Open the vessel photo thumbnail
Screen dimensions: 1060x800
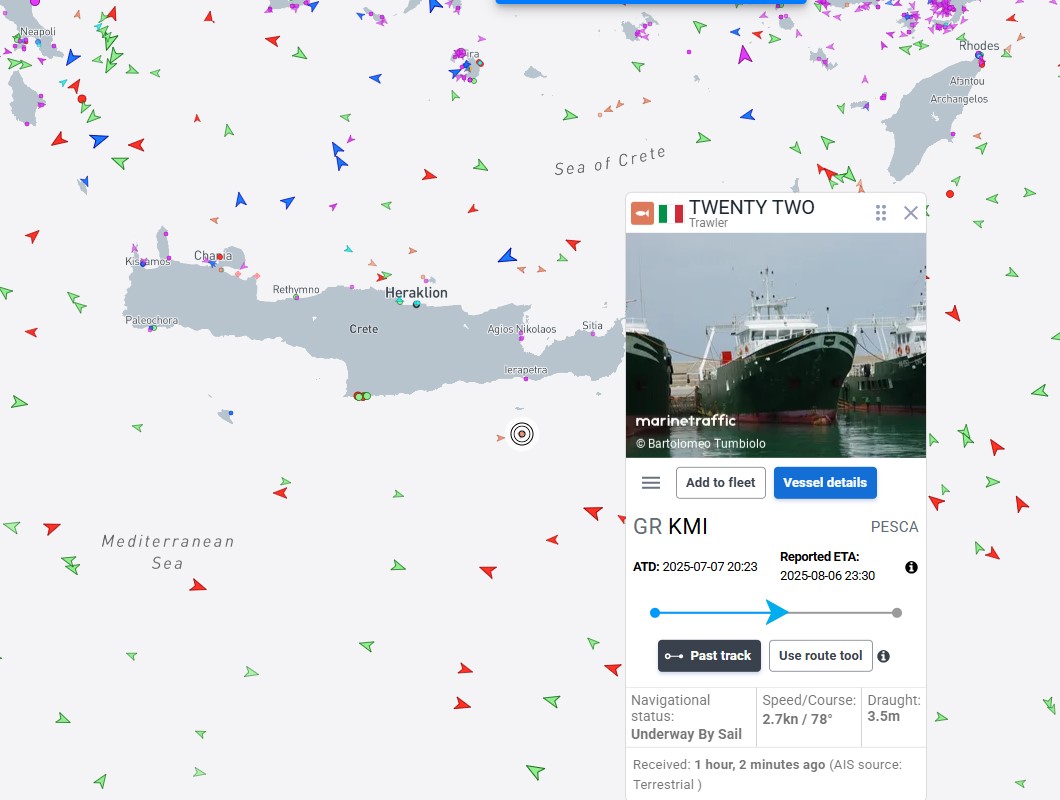pos(775,345)
